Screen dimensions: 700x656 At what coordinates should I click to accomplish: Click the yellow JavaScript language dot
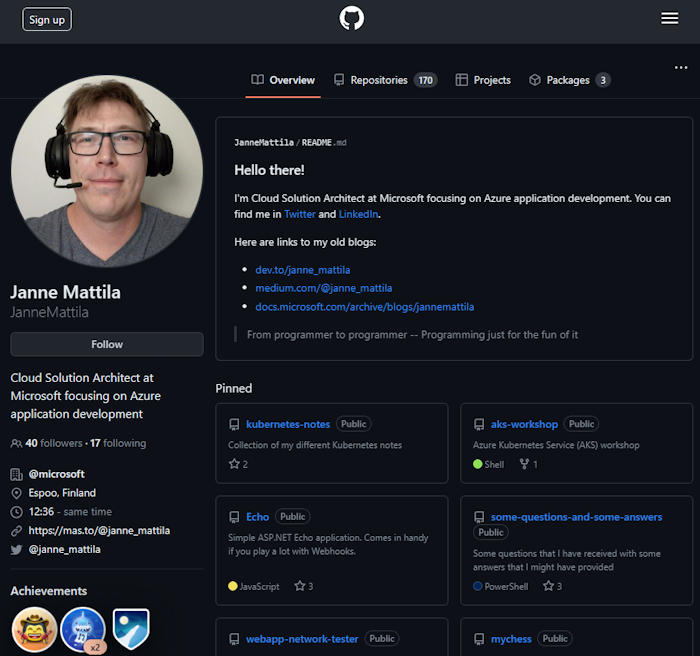coord(233,586)
